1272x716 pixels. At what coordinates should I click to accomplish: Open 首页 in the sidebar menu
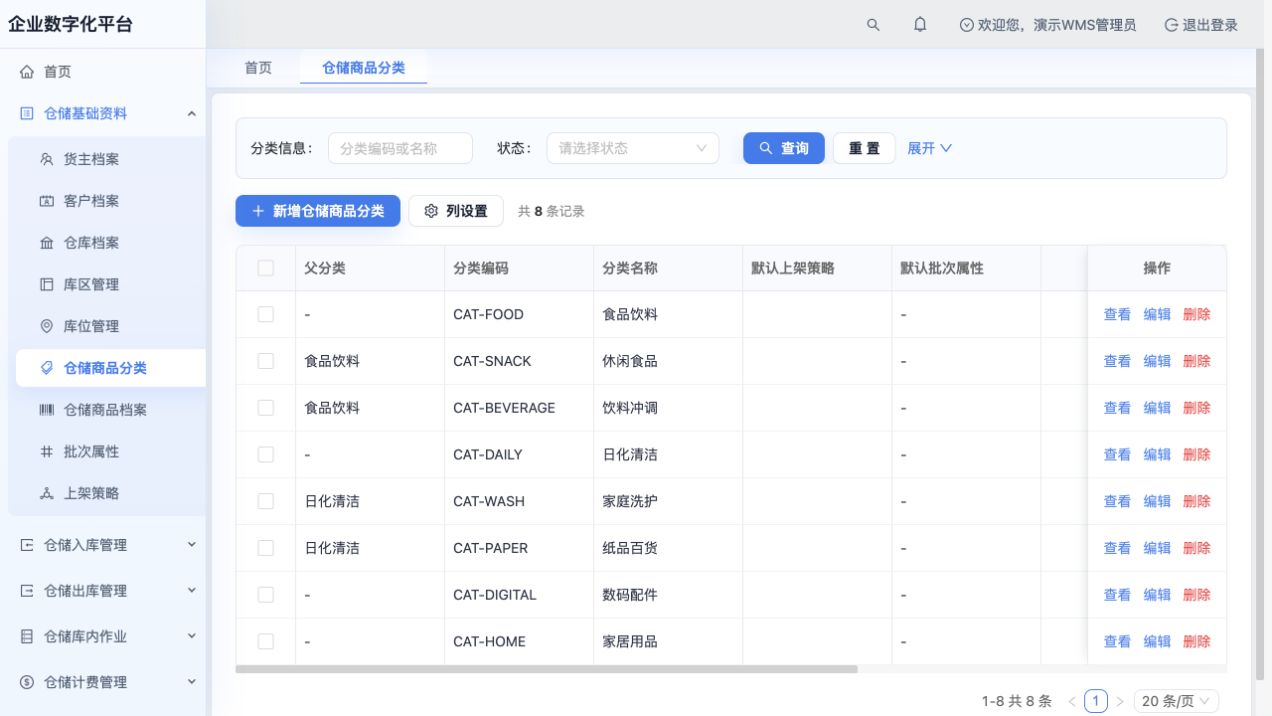click(103, 72)
